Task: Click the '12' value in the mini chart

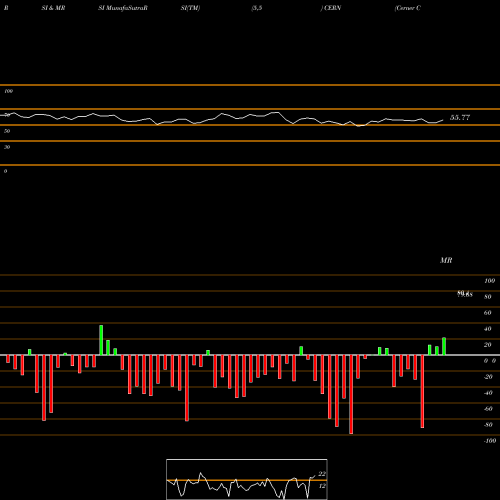Action: tap(322, 486)
